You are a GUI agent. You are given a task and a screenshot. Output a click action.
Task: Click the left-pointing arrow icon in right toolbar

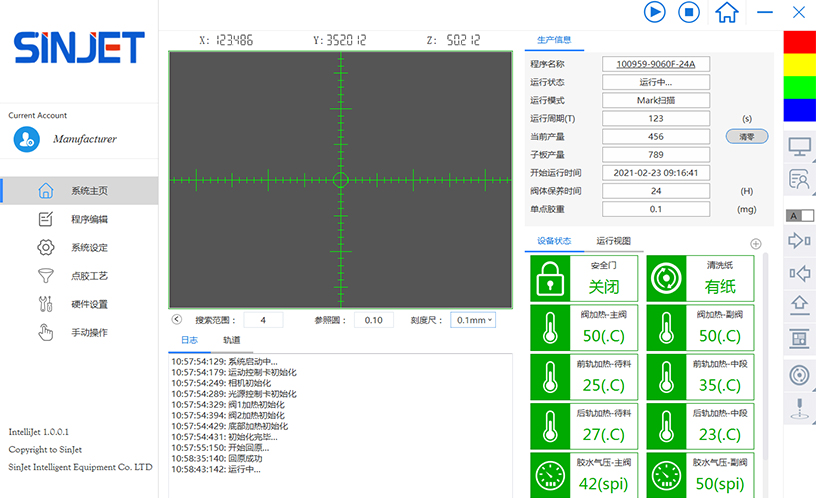click(799, 273)
